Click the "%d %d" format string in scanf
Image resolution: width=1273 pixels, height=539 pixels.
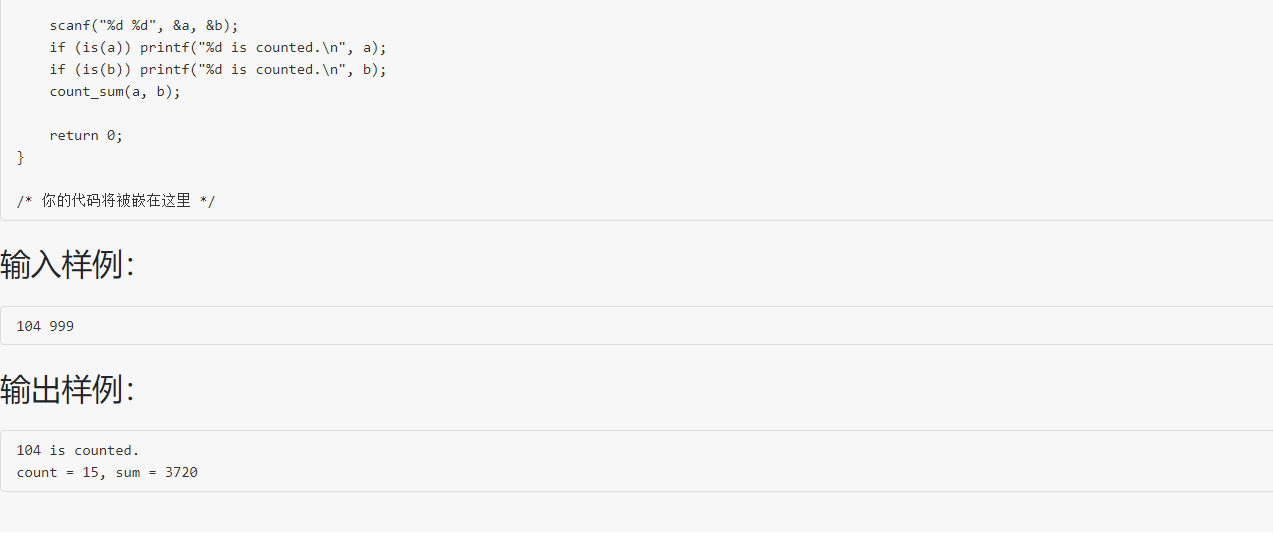point(131,25)
